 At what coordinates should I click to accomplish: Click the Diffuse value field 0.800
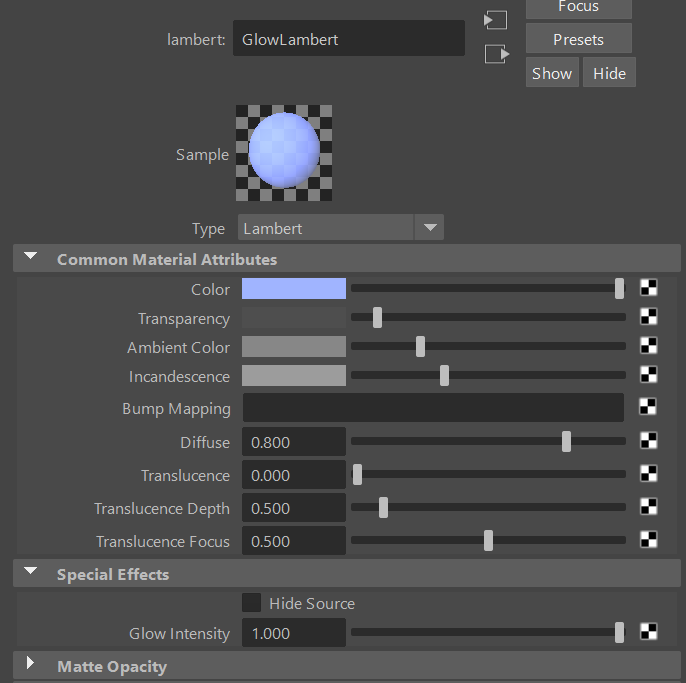click(294, 442)
